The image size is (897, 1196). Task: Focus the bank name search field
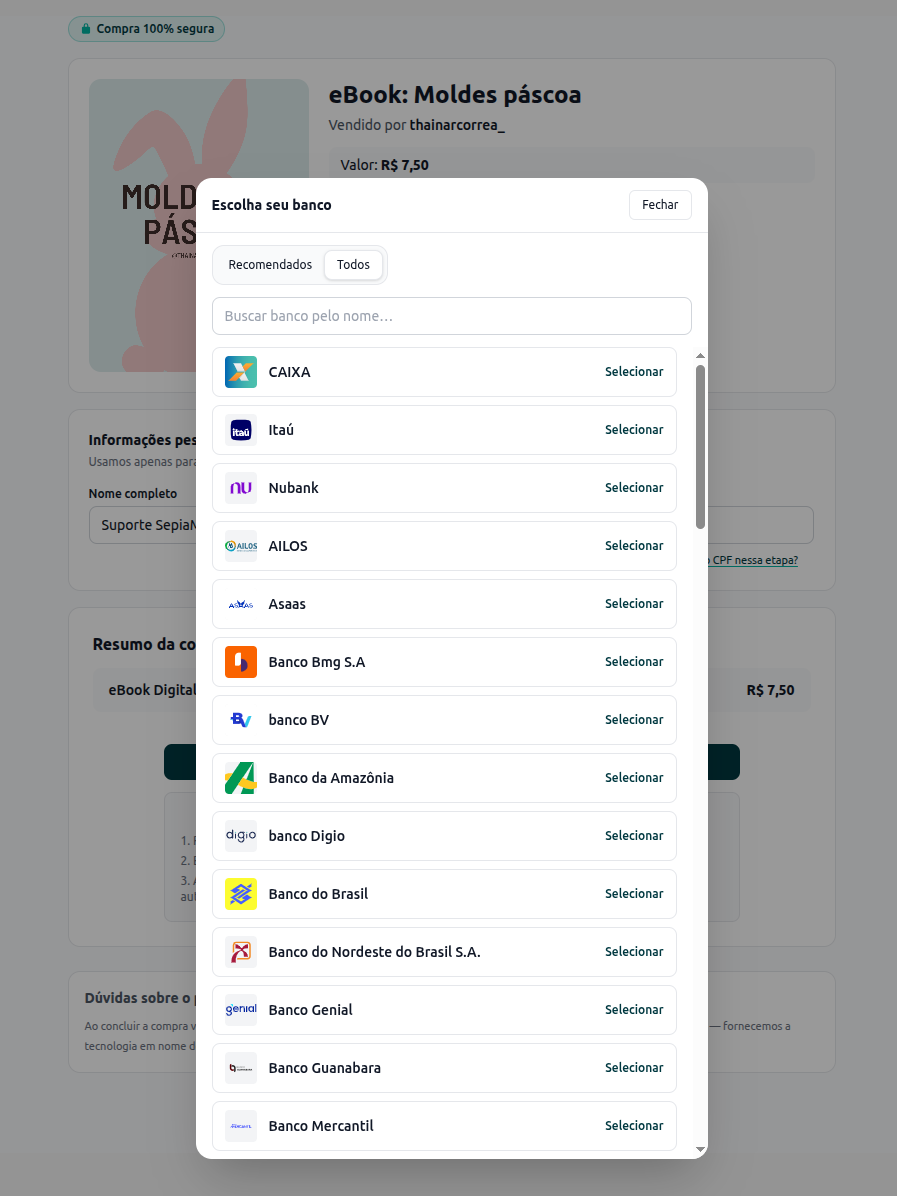(452, 316)
